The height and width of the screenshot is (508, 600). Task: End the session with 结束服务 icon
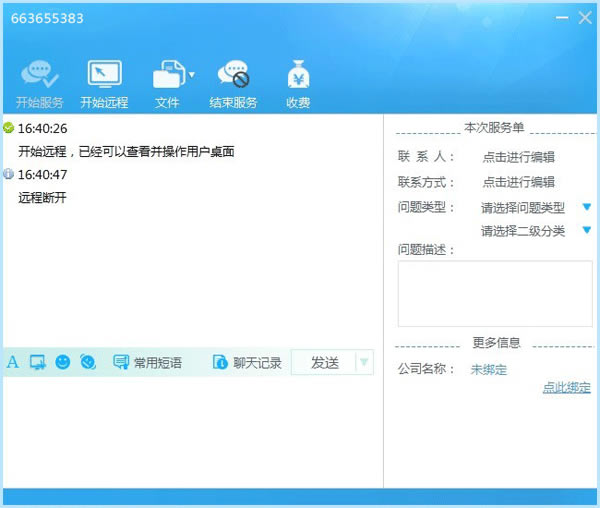[x=233, y=75]
